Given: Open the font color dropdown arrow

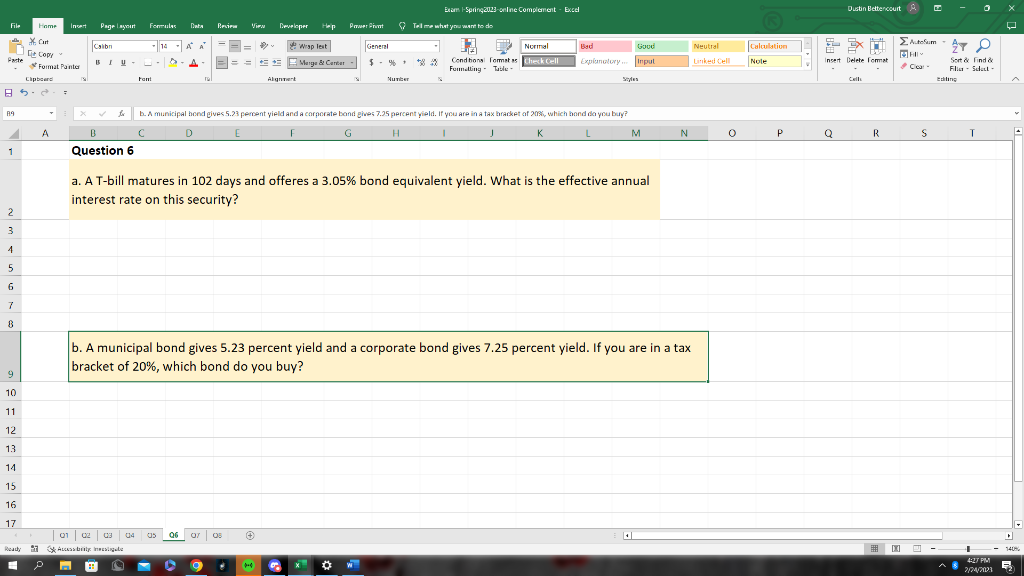Looking at the screenshot, I should pyautogui.click(x=203, y=63).
